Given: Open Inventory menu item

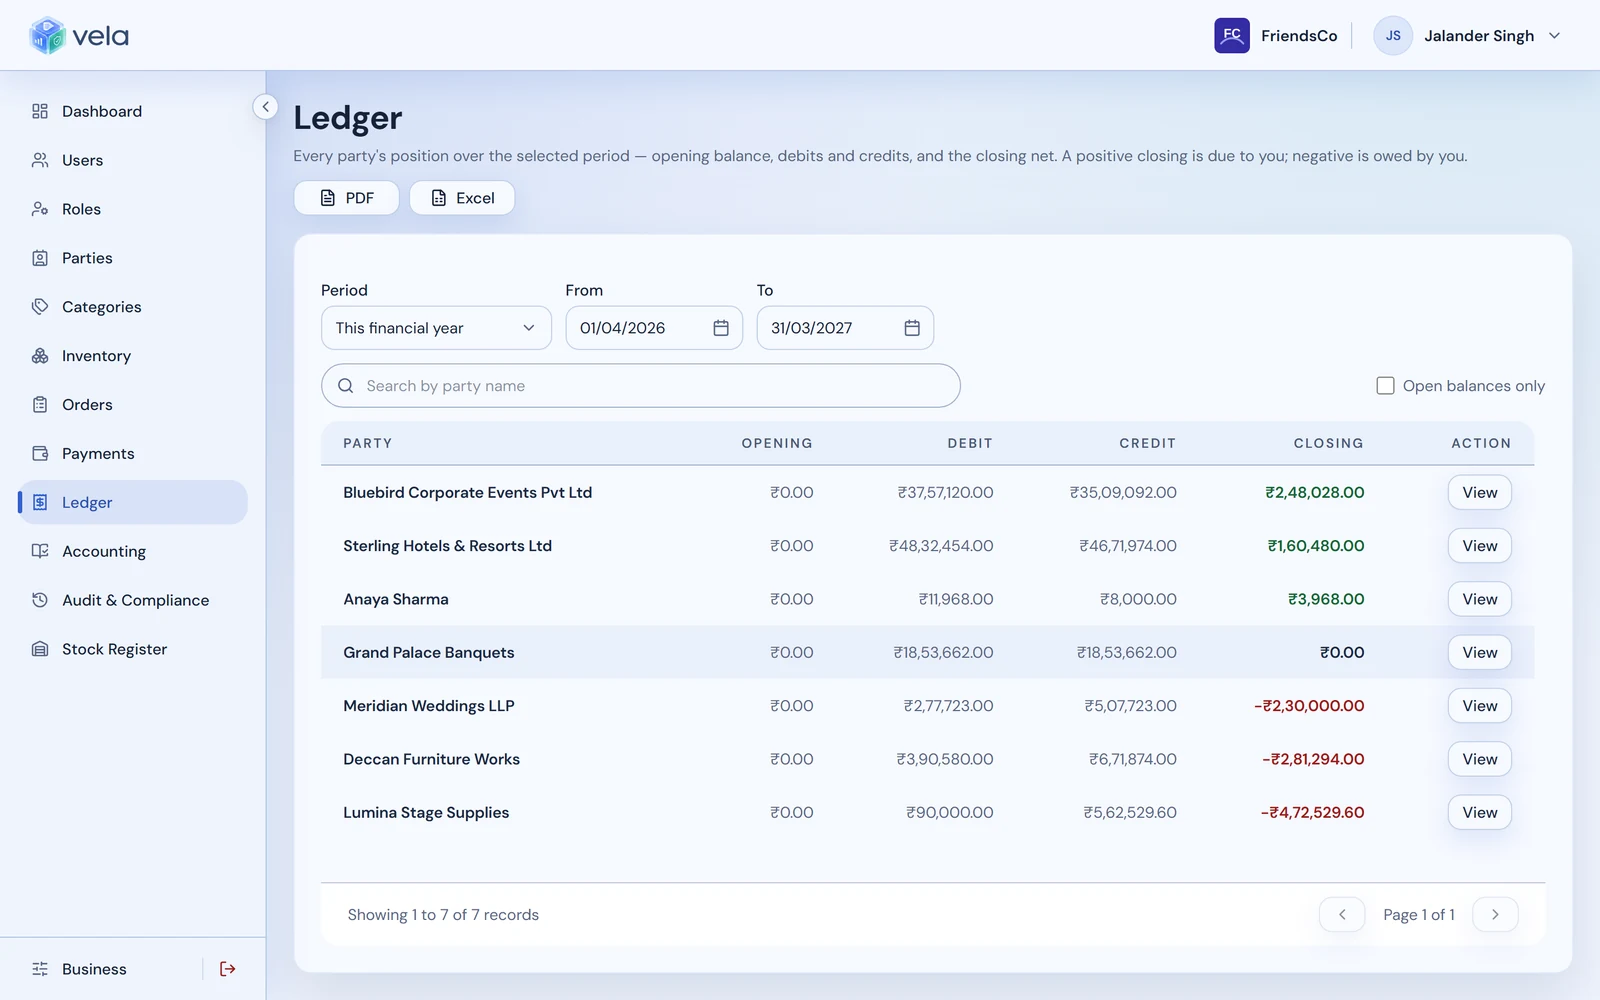Looking at the screenshot, I should tap(132, 356).
